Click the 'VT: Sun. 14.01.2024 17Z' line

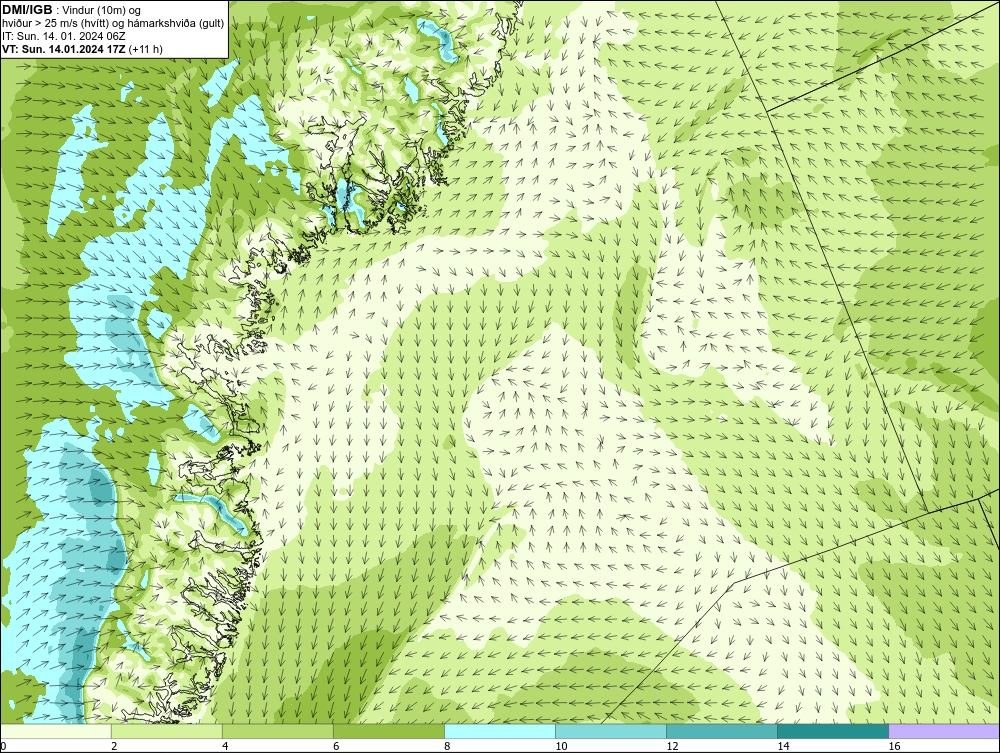[x=64, y=49]
